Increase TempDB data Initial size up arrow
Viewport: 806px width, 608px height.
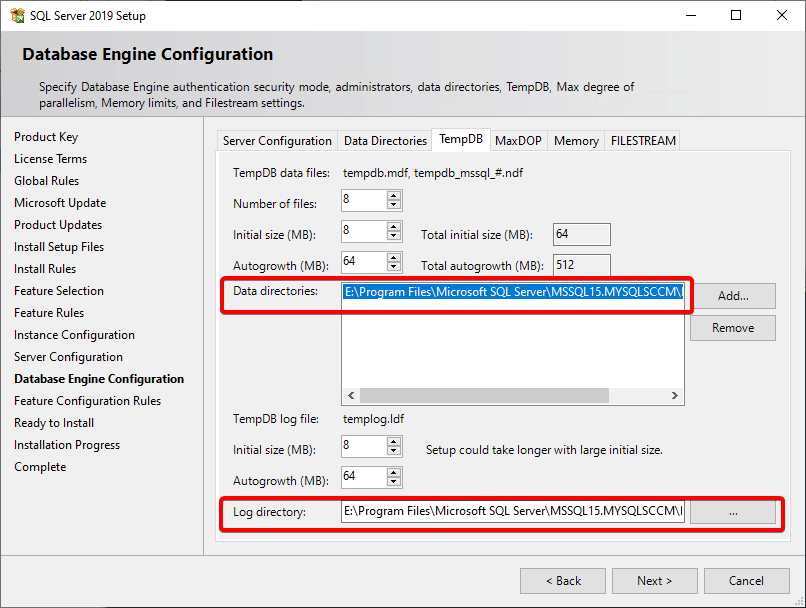pos(394,227)
